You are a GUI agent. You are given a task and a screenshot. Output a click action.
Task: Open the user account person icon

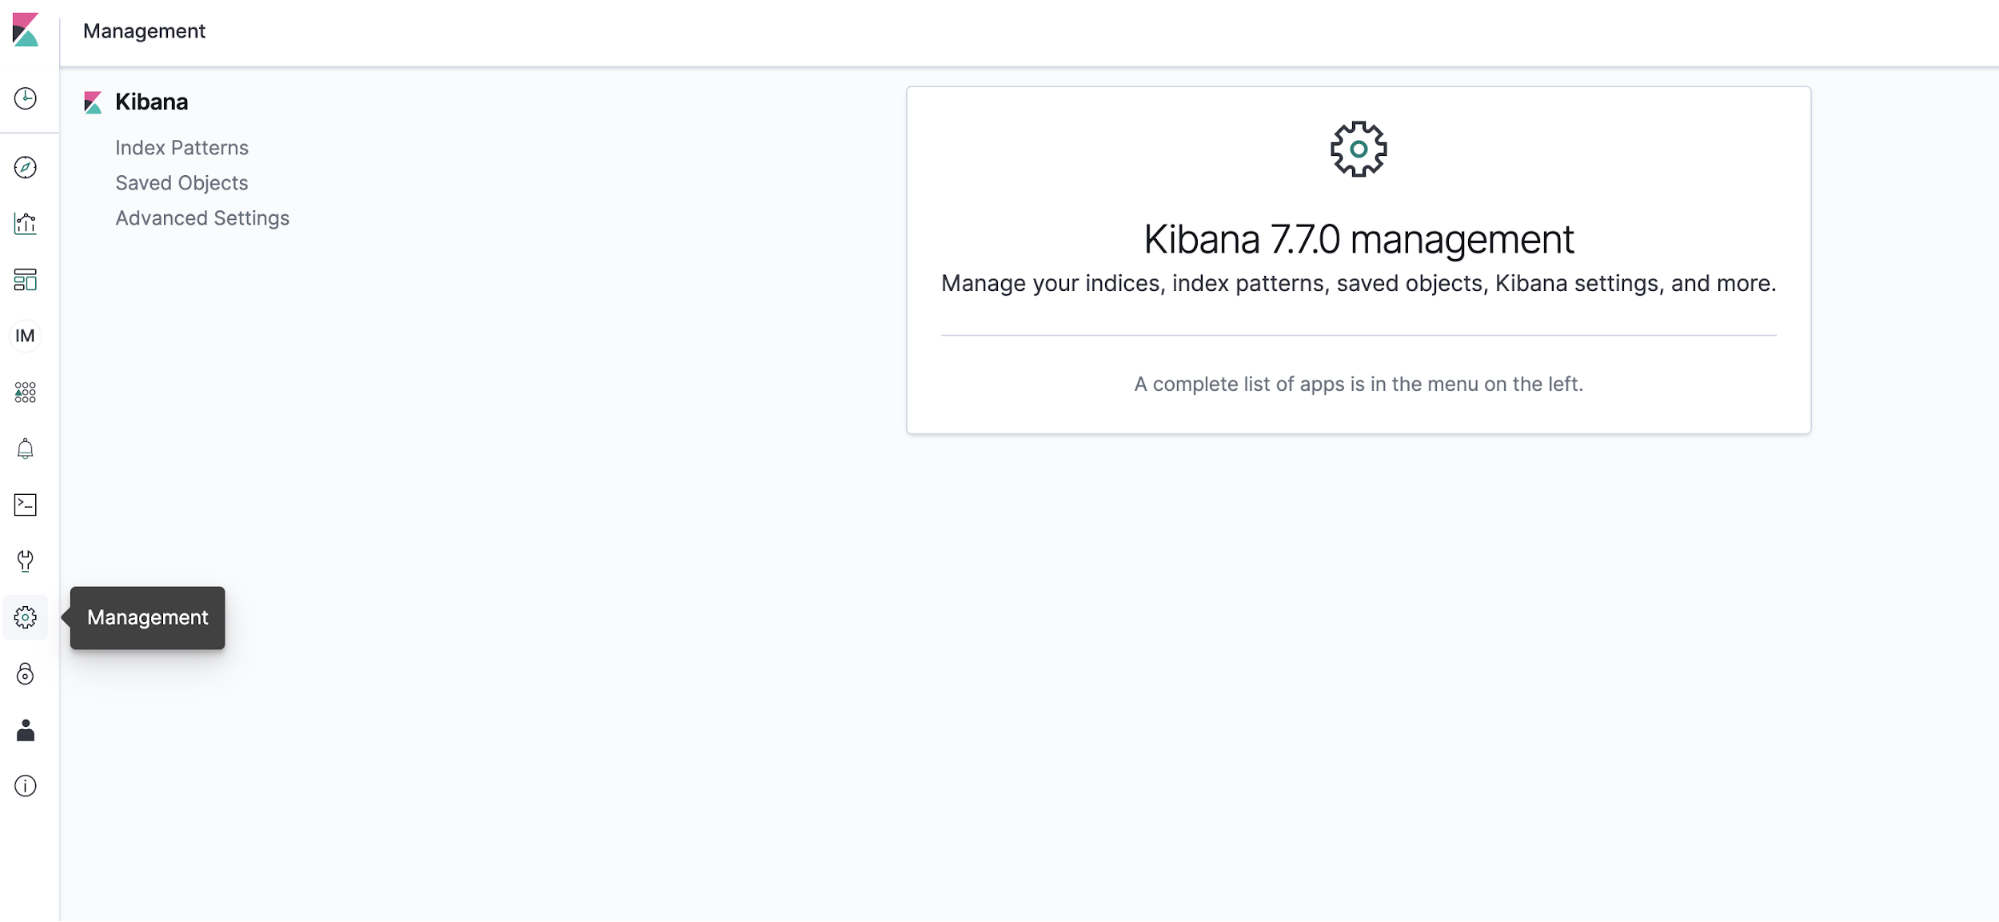point(25,730)
